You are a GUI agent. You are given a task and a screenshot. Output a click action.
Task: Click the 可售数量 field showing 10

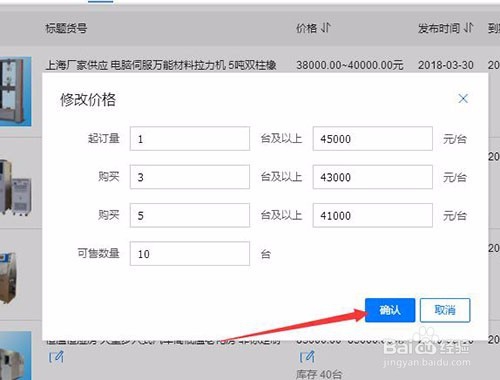pos(190,254)
